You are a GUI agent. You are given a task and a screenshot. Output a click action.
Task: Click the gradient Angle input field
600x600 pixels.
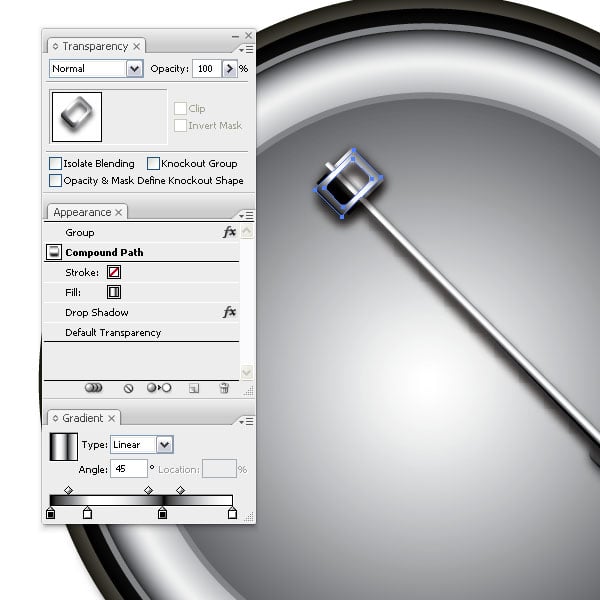point(129,468)
